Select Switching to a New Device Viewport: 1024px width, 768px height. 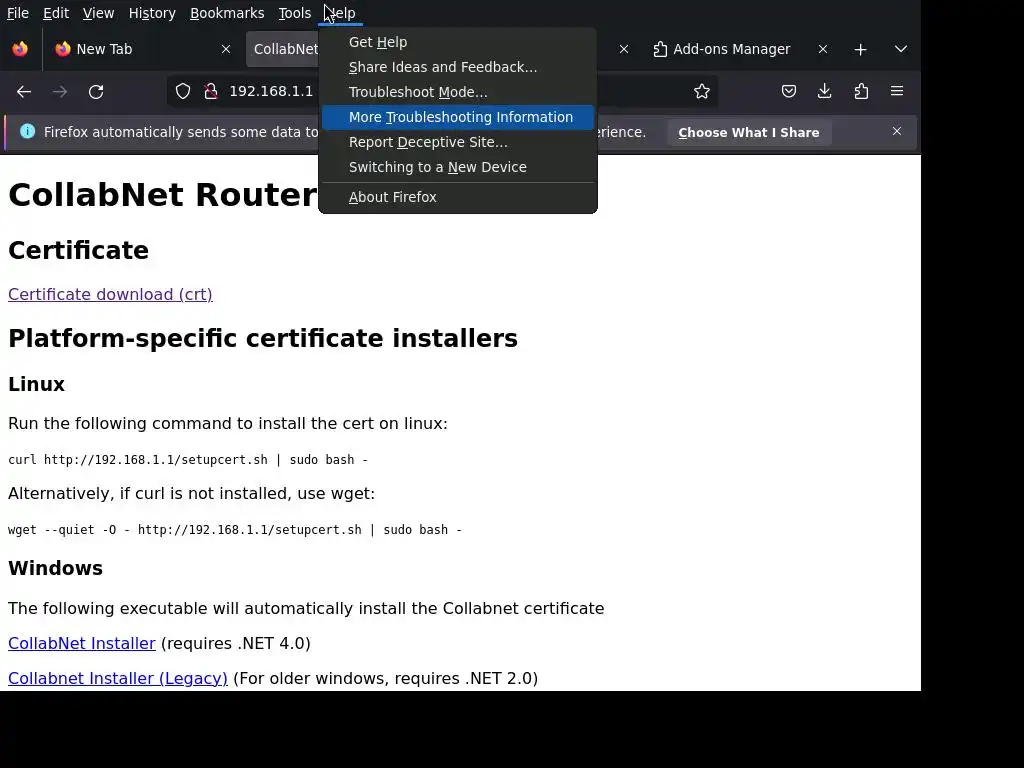point(458,167)
